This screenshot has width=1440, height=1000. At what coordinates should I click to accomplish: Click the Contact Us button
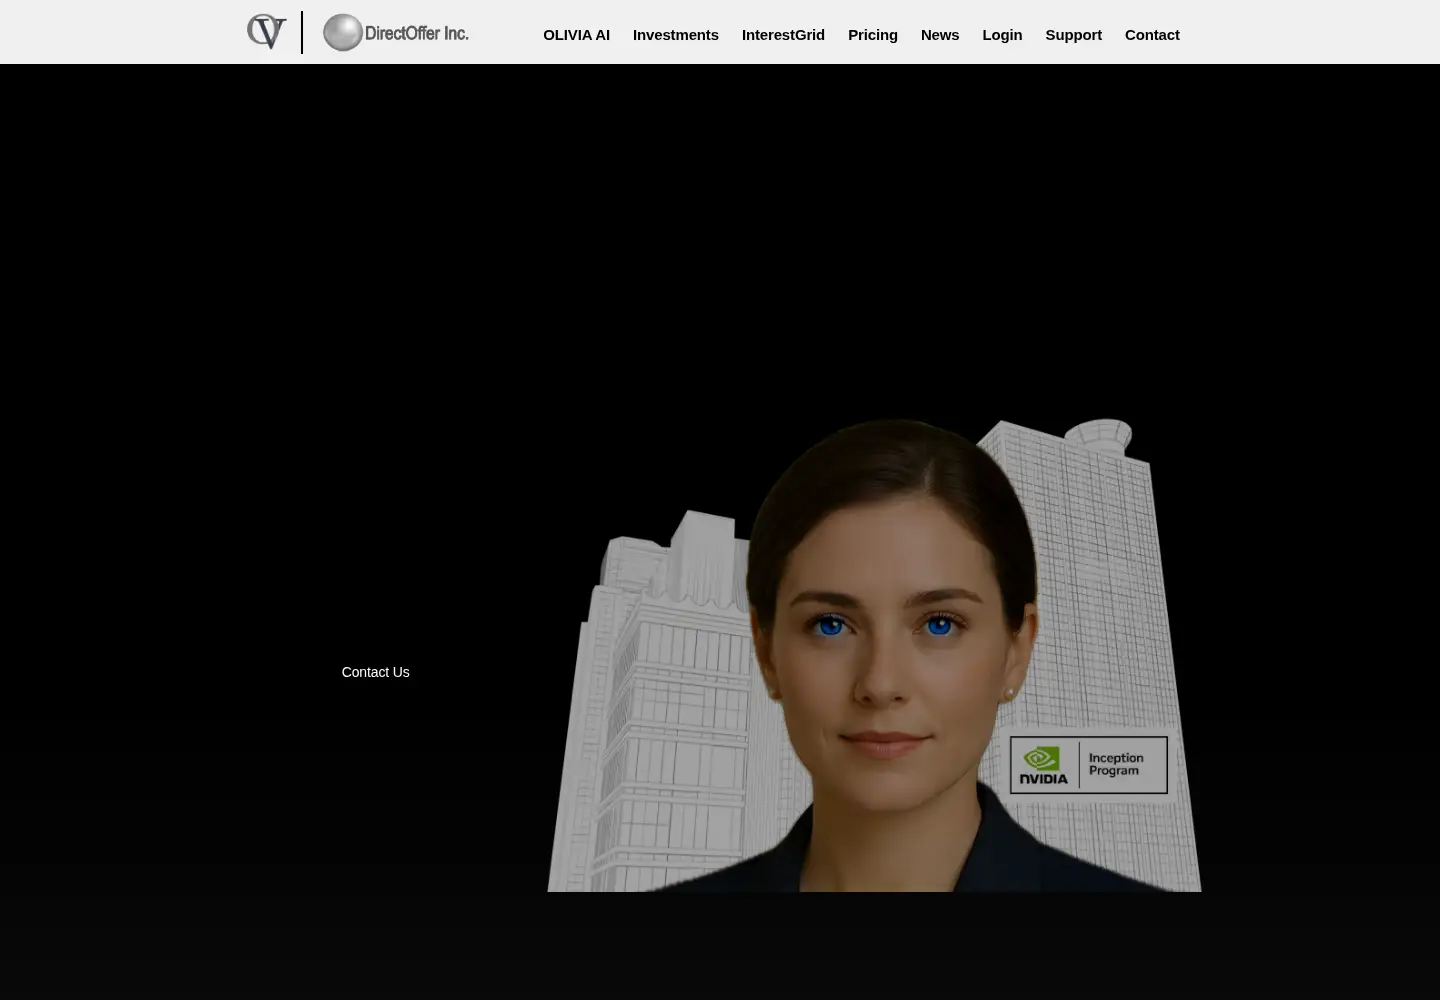click(375, 672)
